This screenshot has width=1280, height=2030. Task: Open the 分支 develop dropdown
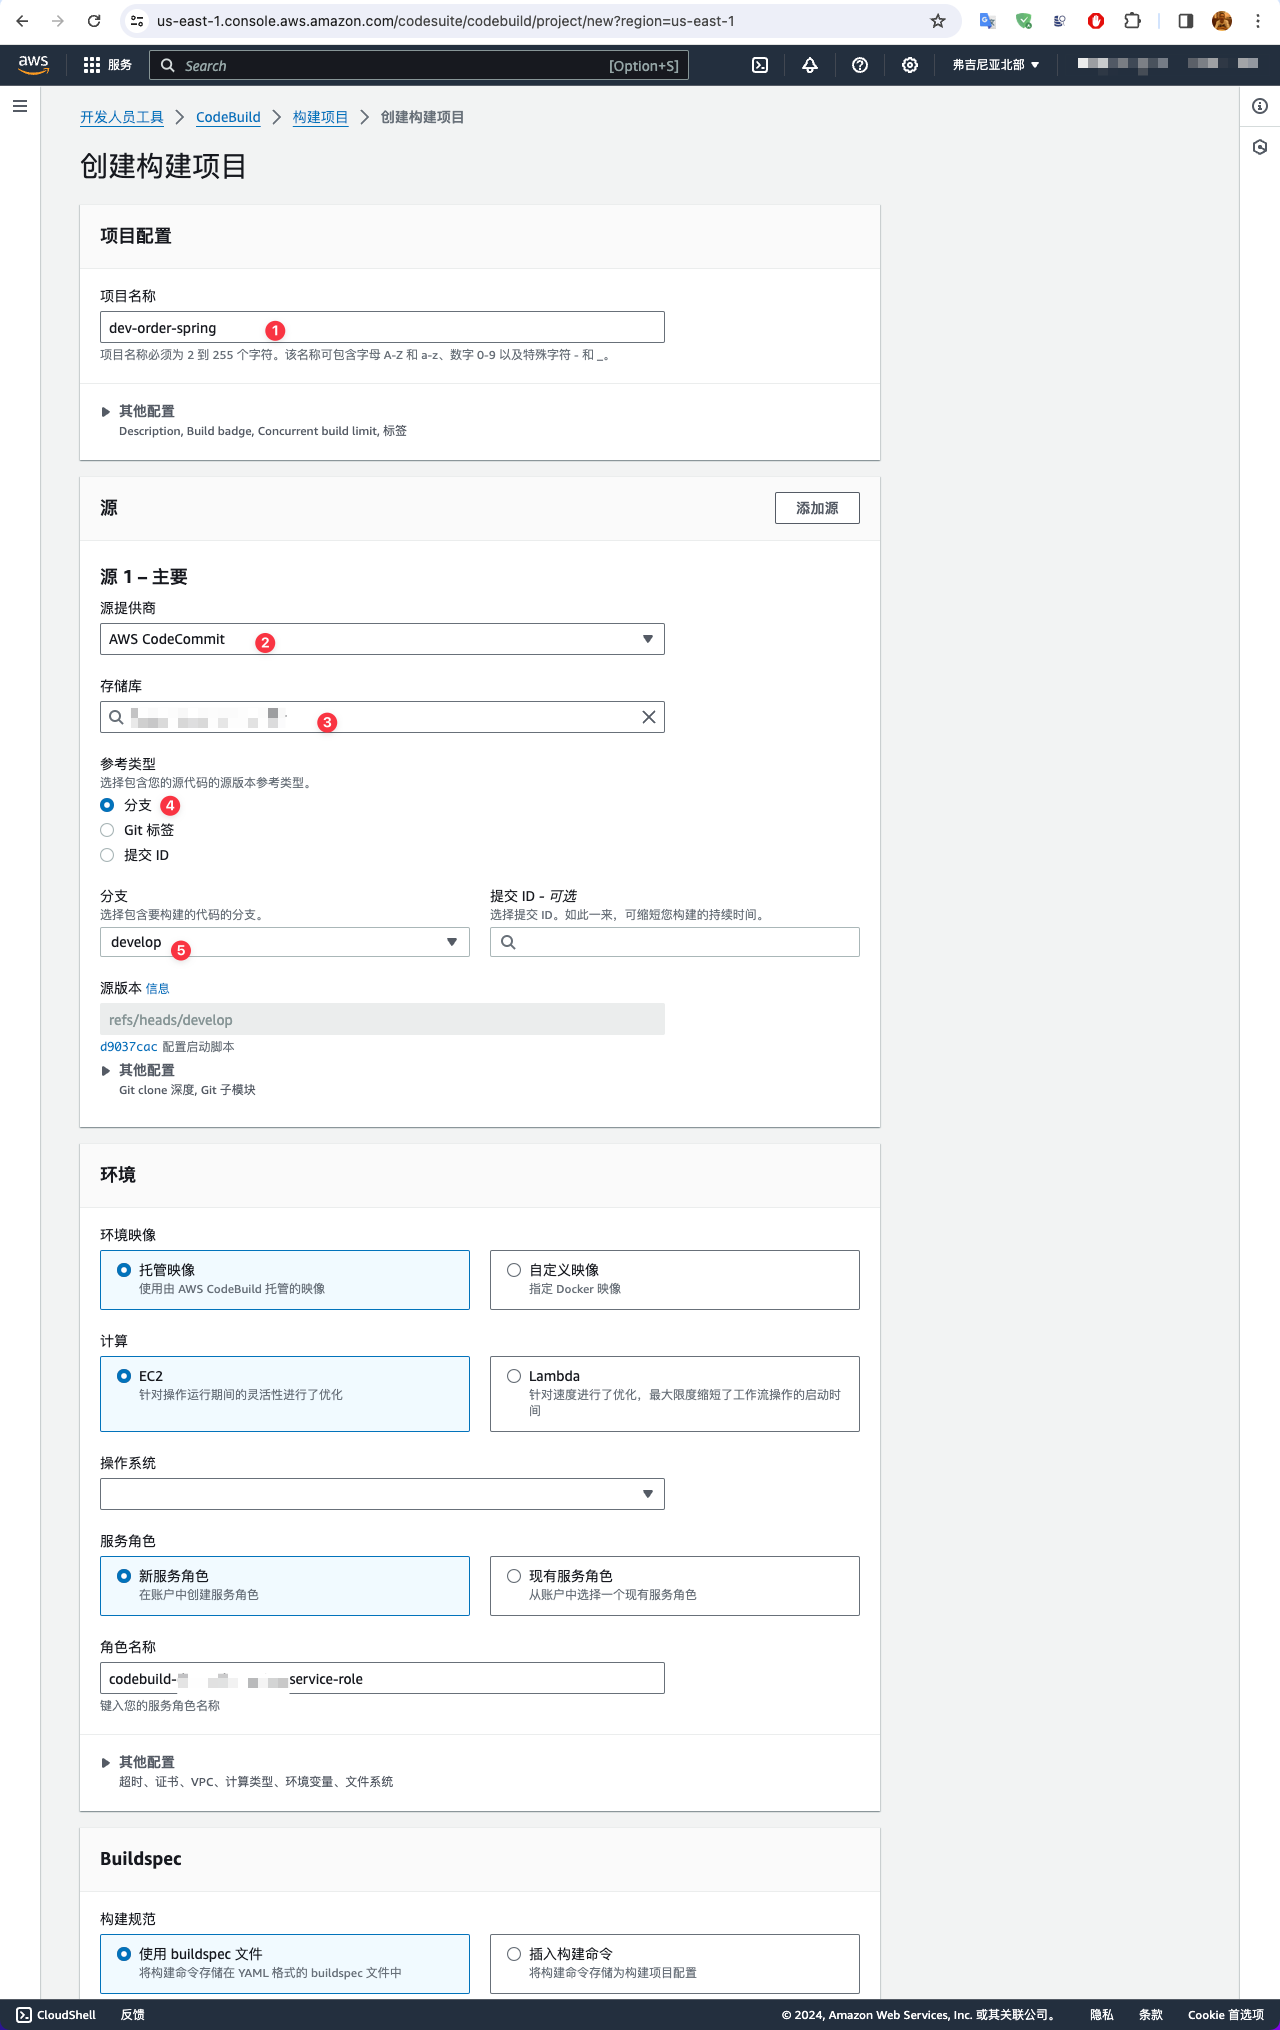[285, 942]
